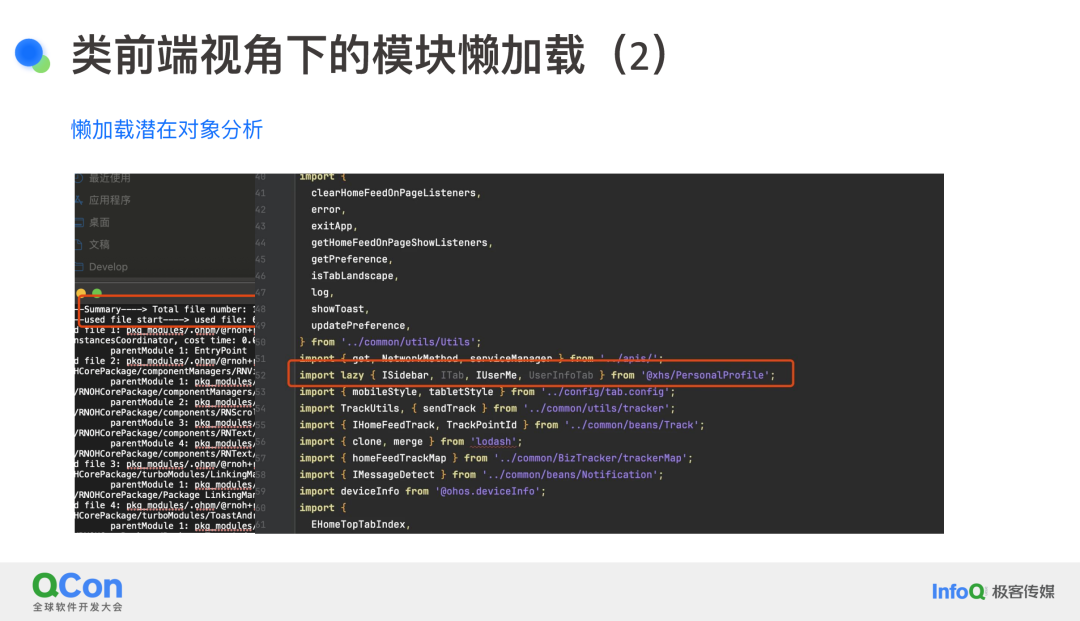Screen dimensions: 1080x621
Task: Click the 'error,' import entry
Action: (x=328, y=209)
